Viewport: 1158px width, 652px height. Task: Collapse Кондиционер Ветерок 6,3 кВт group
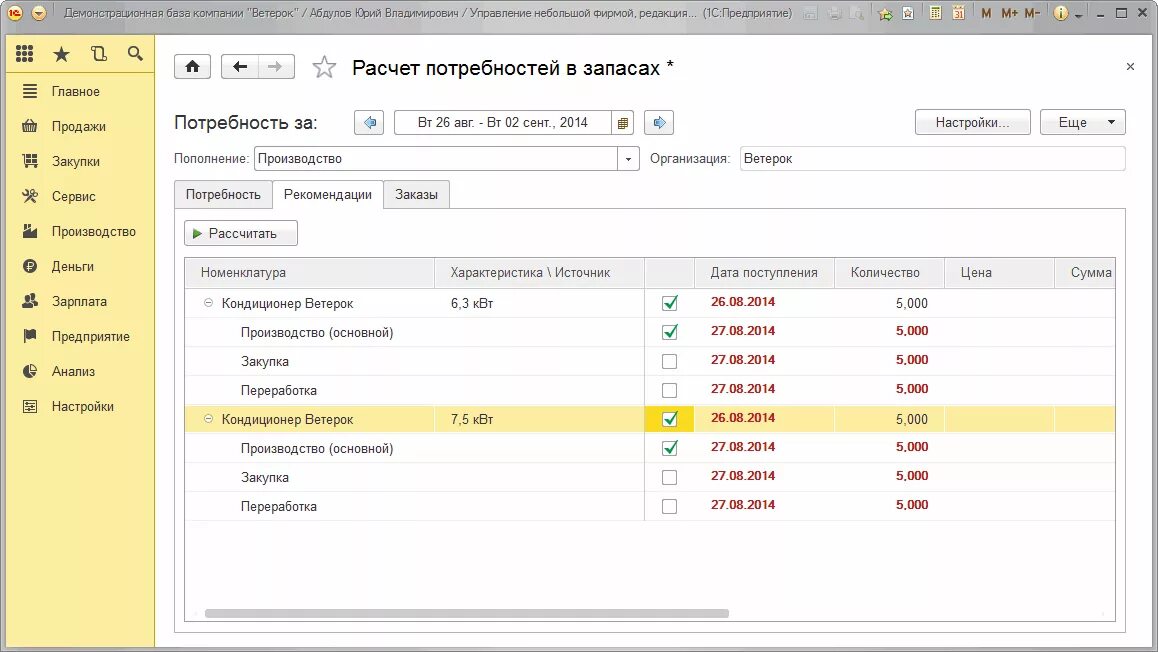coord(208,303)
